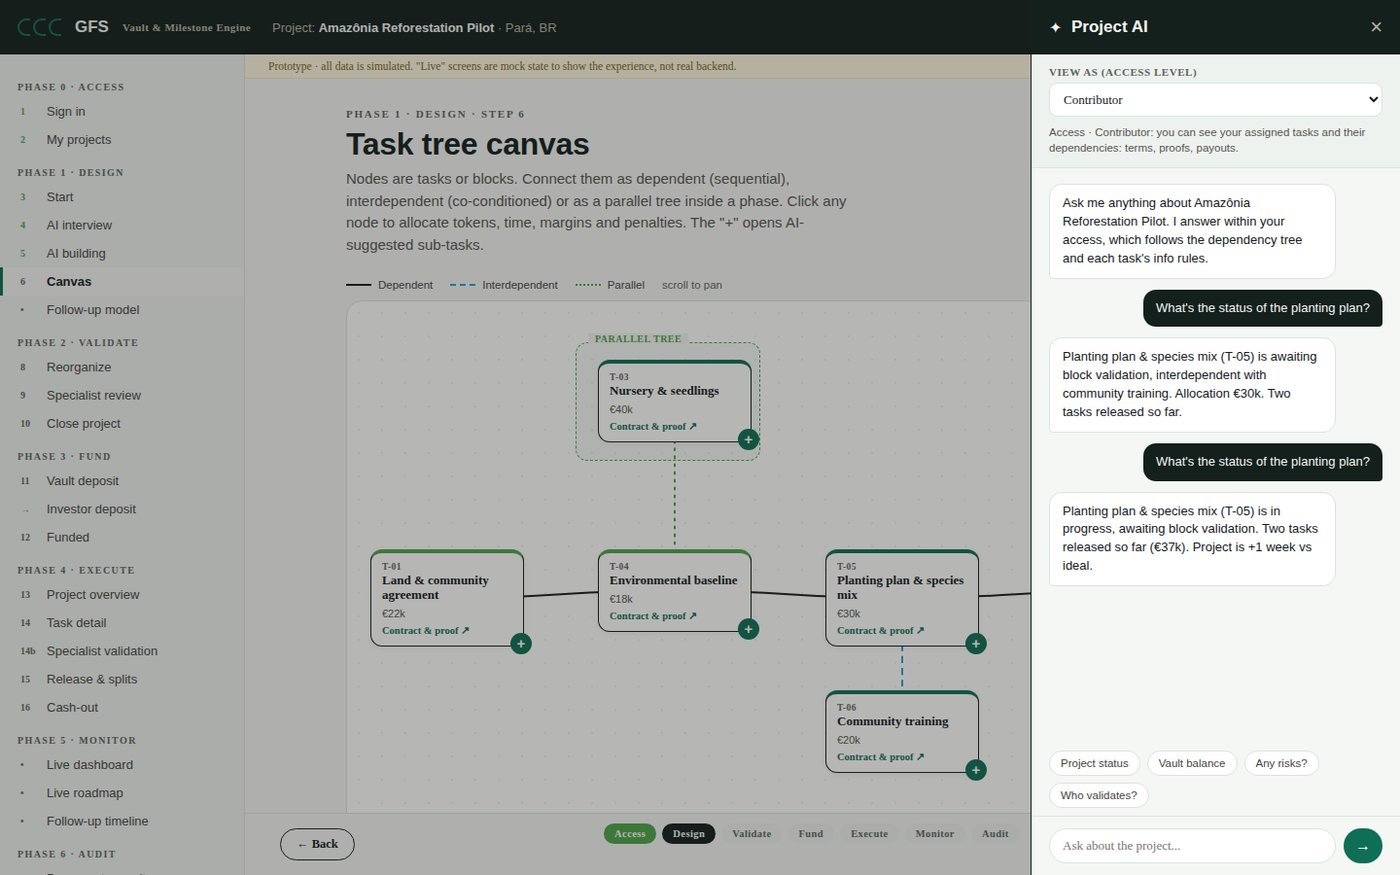Switch to the Validate phase pill

[752, 834]
